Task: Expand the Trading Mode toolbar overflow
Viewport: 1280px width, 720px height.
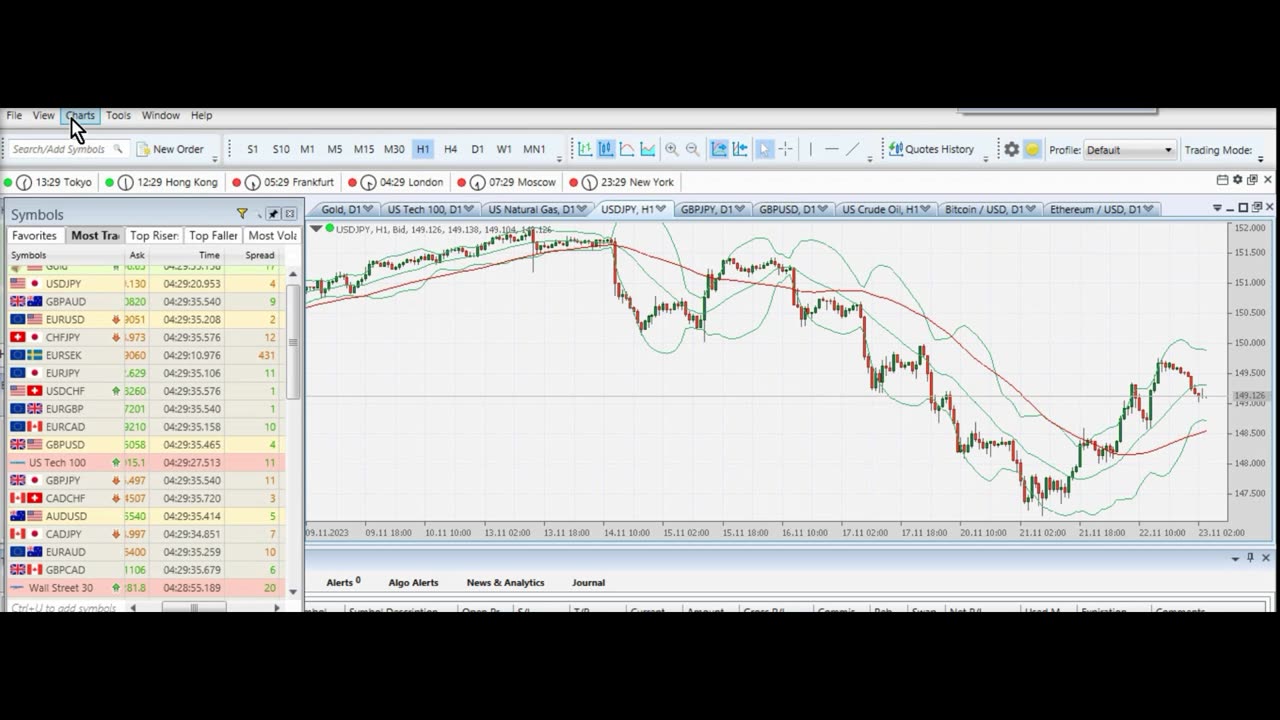Action: coord(1260,158)
